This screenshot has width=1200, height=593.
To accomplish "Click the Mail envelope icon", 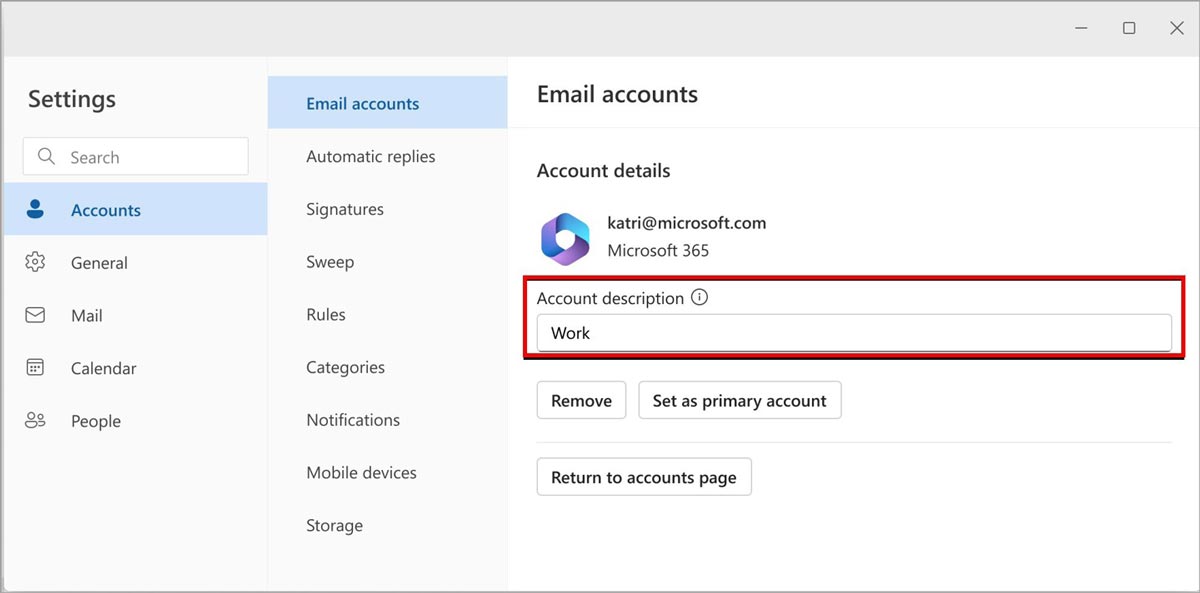I will [35, 316].
